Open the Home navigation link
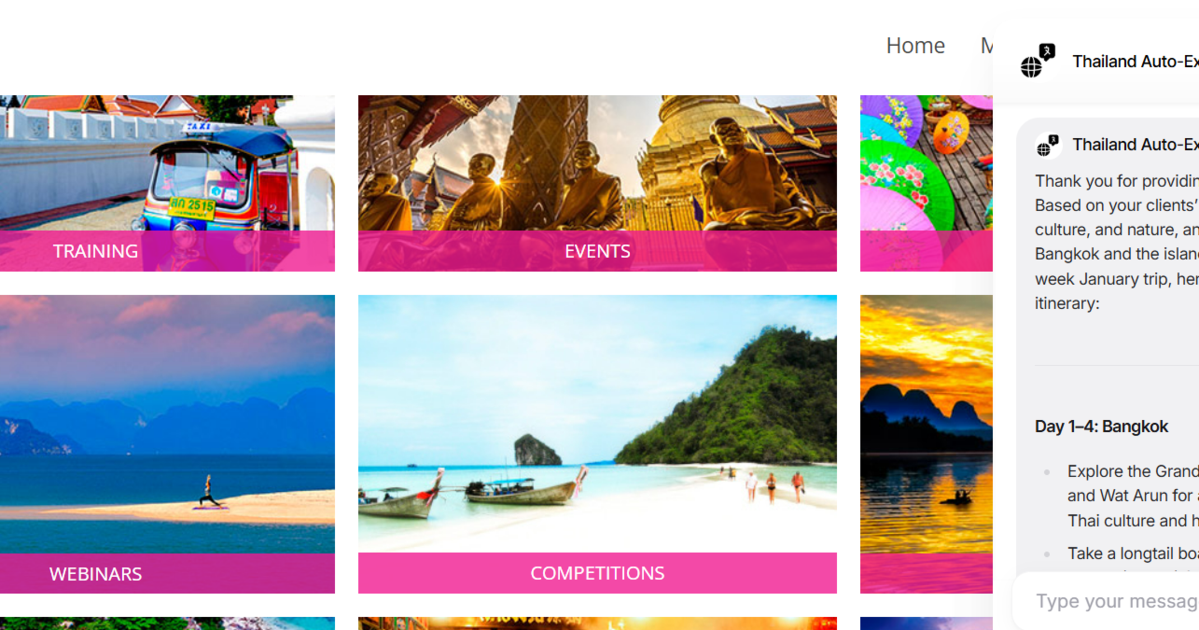The height and width of the screenshot is (630, 1199). pos(915,46)
